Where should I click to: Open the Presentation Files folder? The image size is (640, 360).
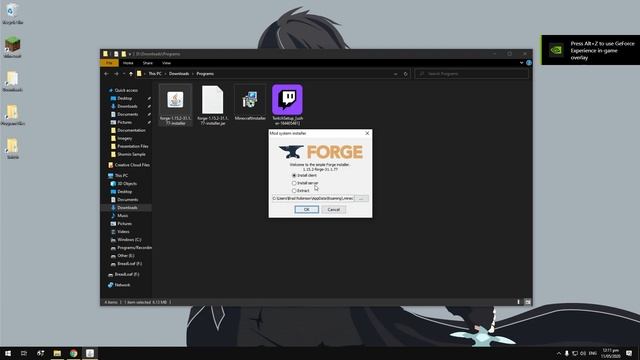click(132, 146)
